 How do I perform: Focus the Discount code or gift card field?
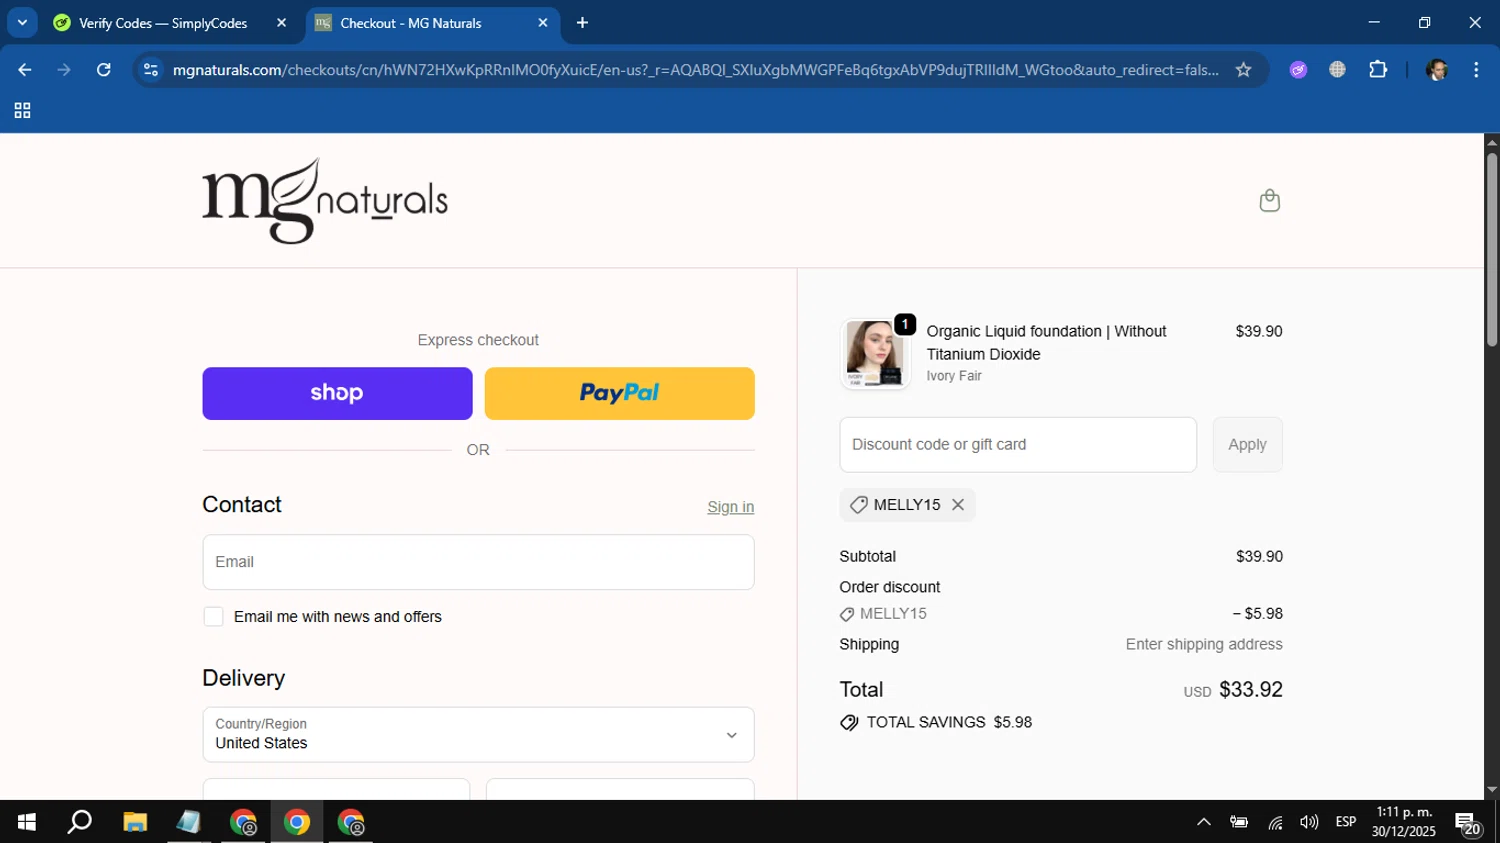1018,445
